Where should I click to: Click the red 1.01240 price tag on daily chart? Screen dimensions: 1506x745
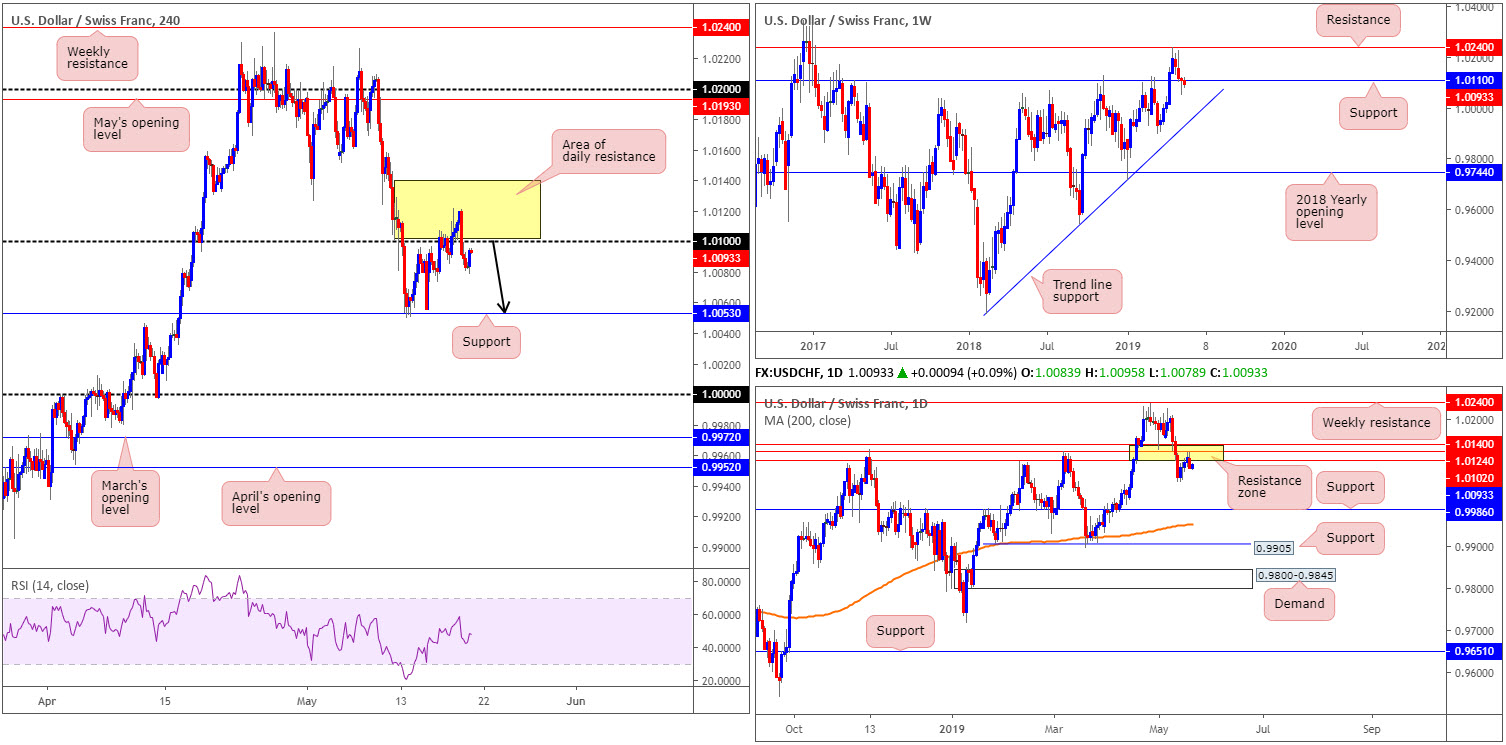1474,461
